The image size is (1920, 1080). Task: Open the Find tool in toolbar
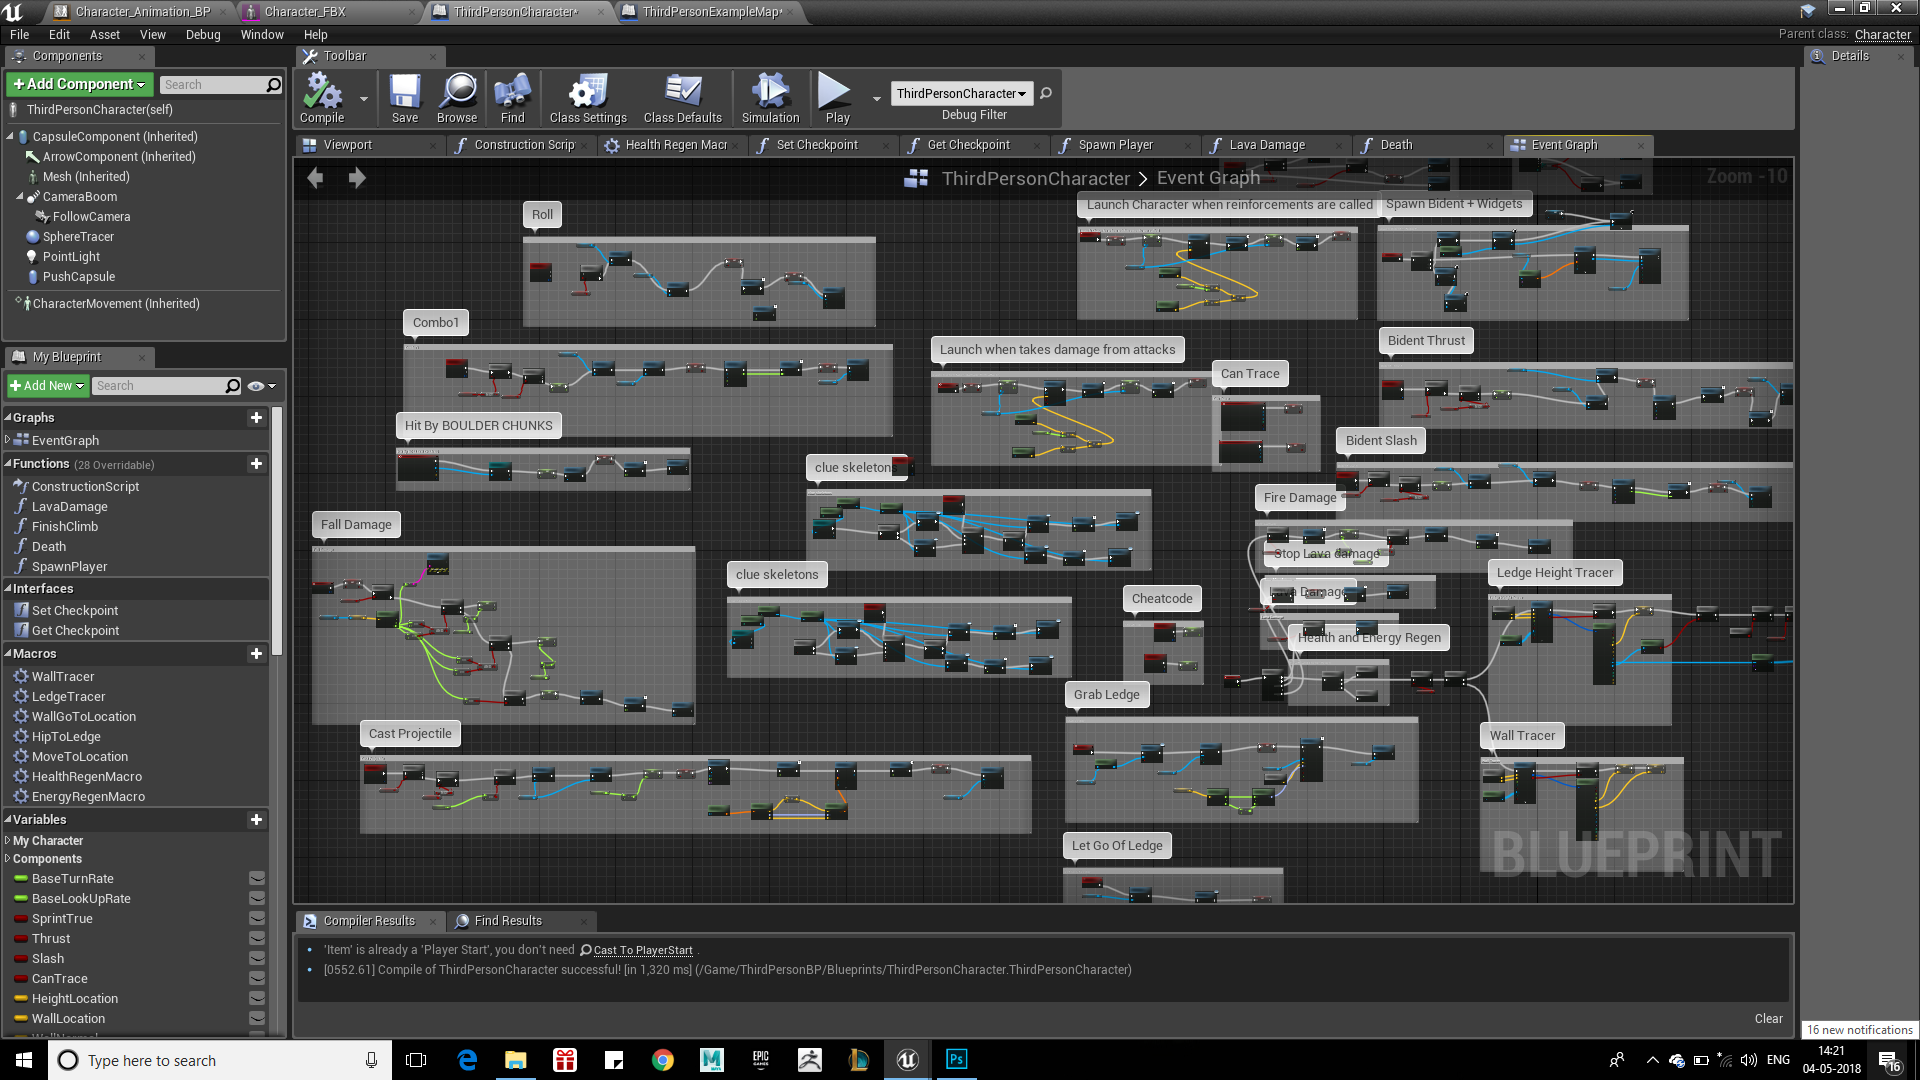[x=512, y=98]
